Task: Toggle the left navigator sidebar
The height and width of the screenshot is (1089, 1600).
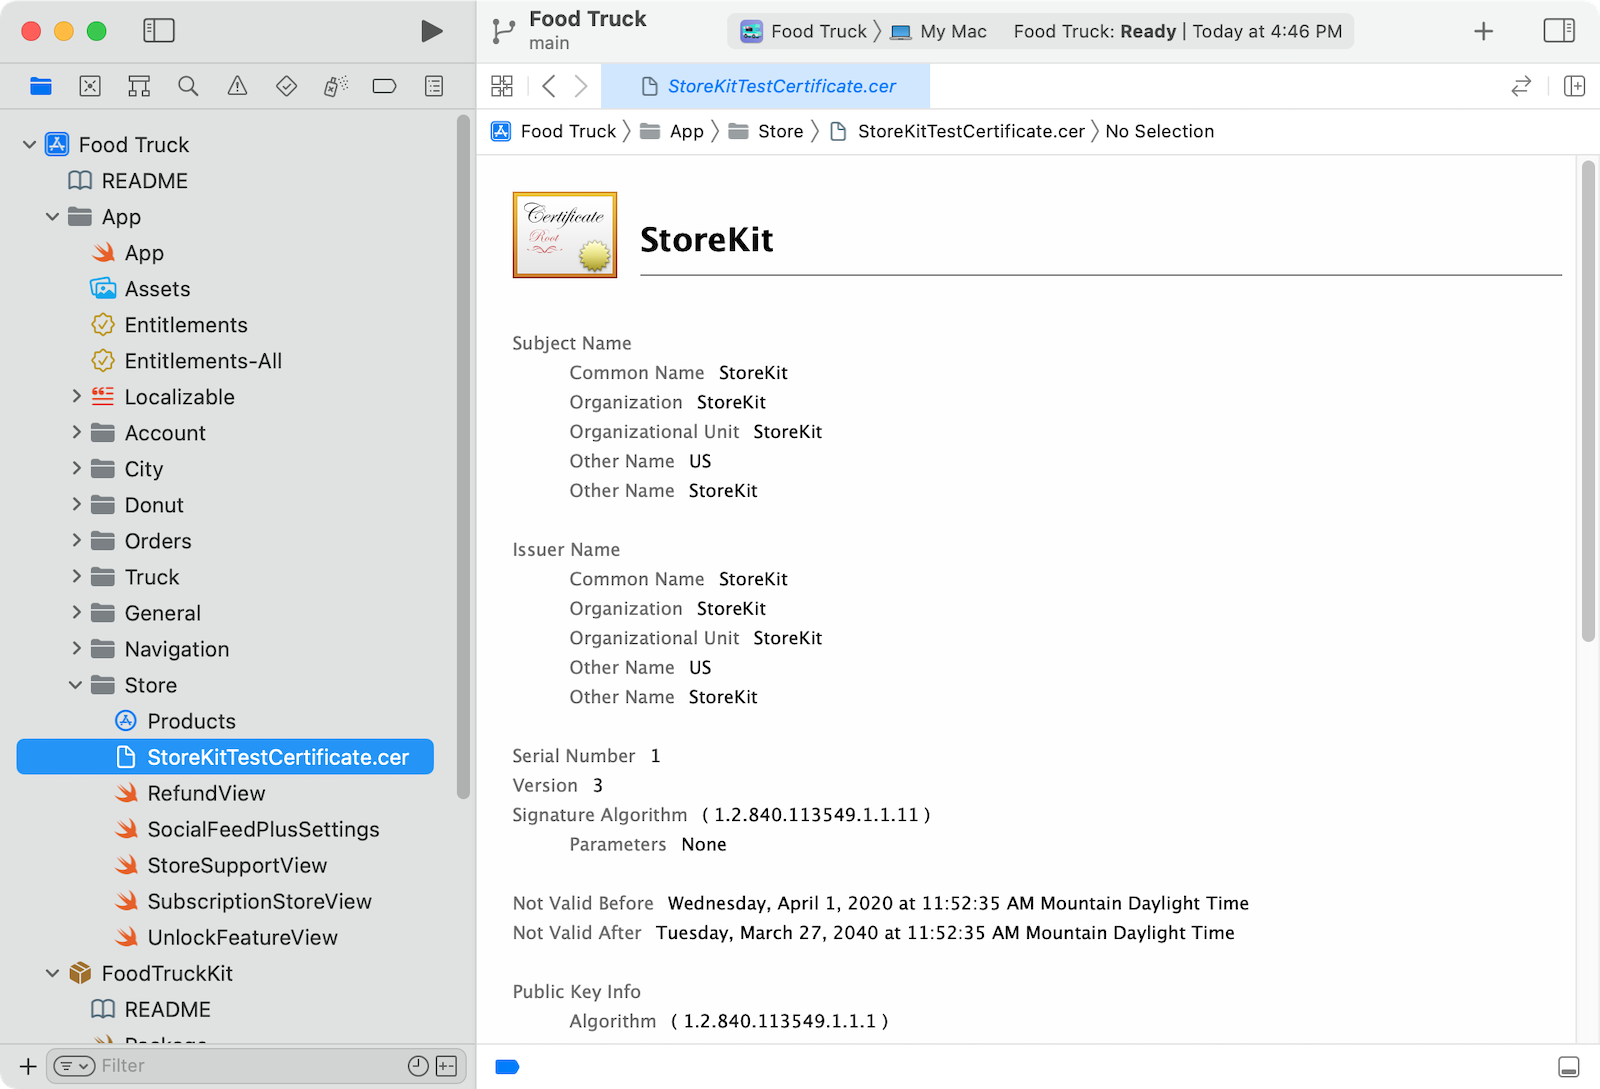Action: tap(159, 31)
